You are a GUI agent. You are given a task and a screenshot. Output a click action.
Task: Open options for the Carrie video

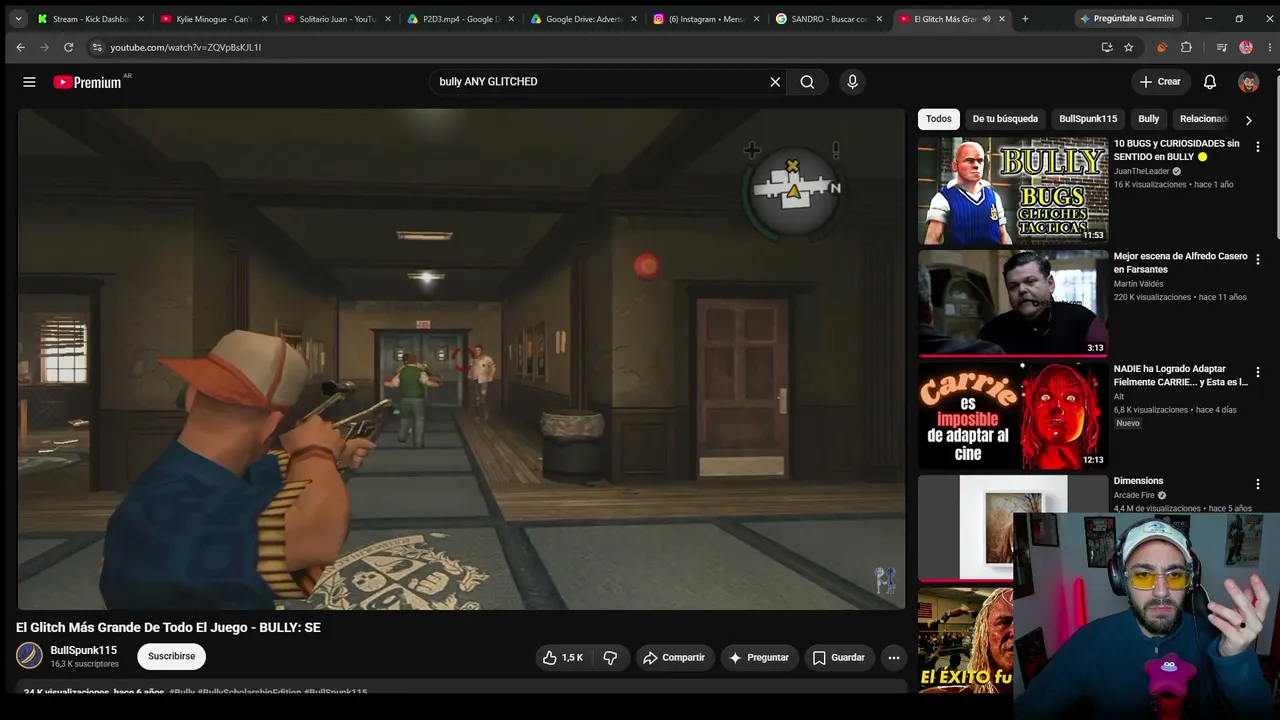coord(1258,372)
